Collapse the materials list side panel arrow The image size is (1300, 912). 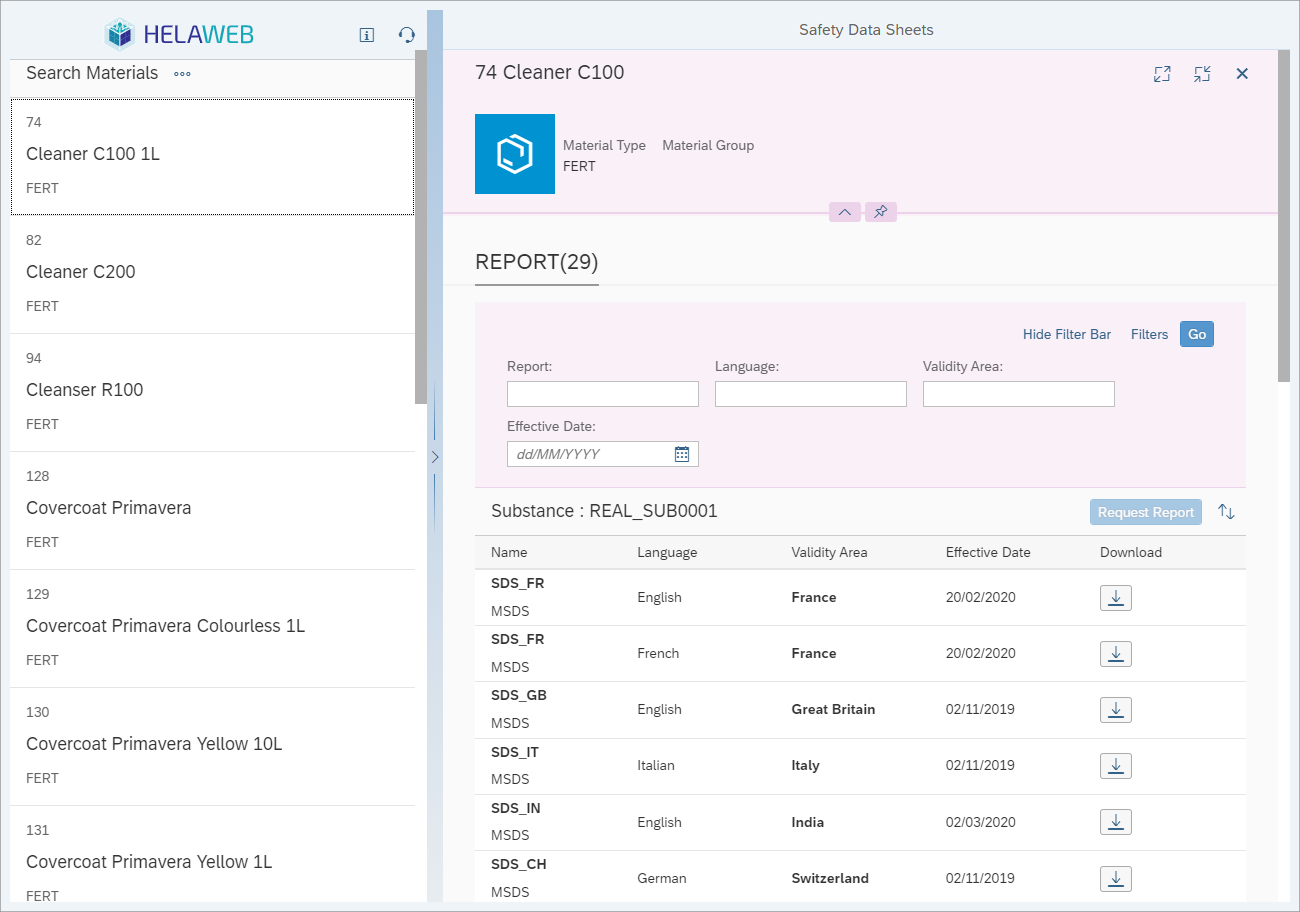[435, 457]
